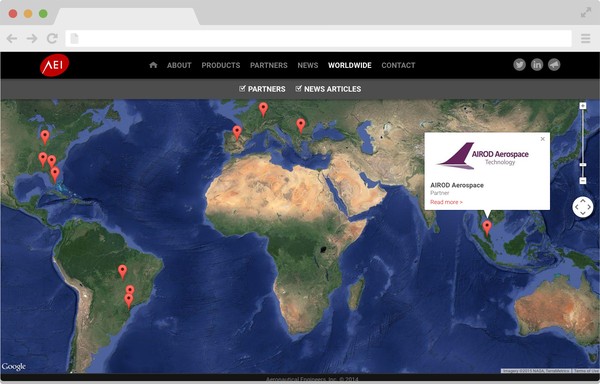Toggle the browser fullscreen arrows icon
This screenshot has width=600, height=384.
586,13
